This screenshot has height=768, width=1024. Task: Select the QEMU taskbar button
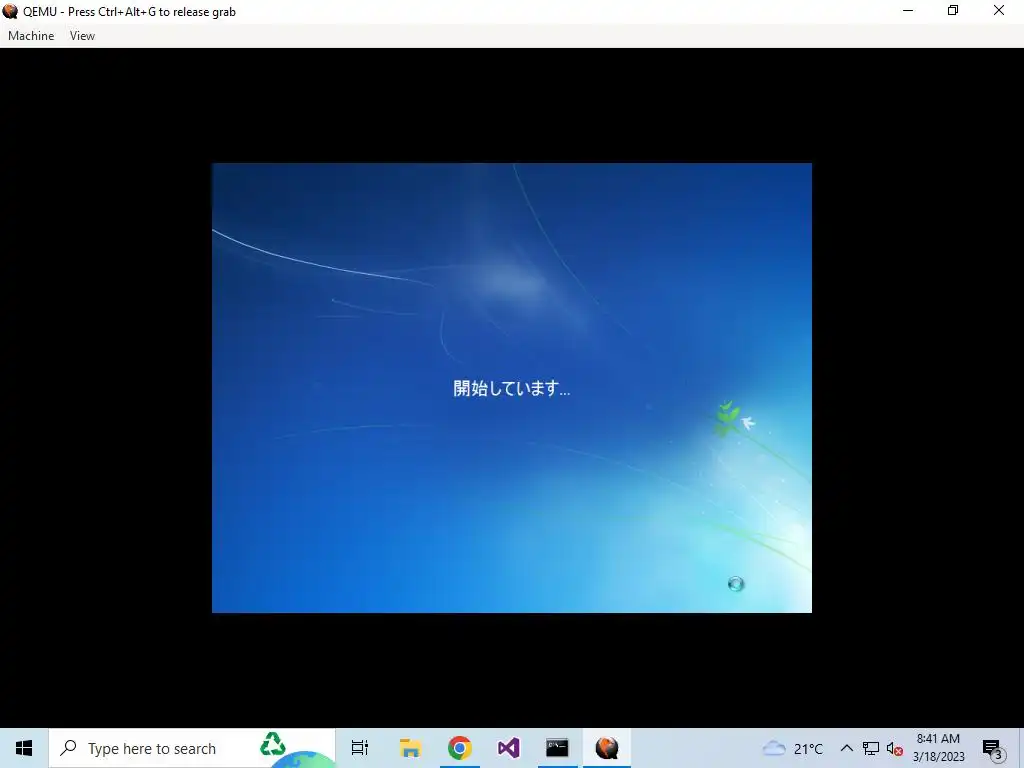(607, 748)
